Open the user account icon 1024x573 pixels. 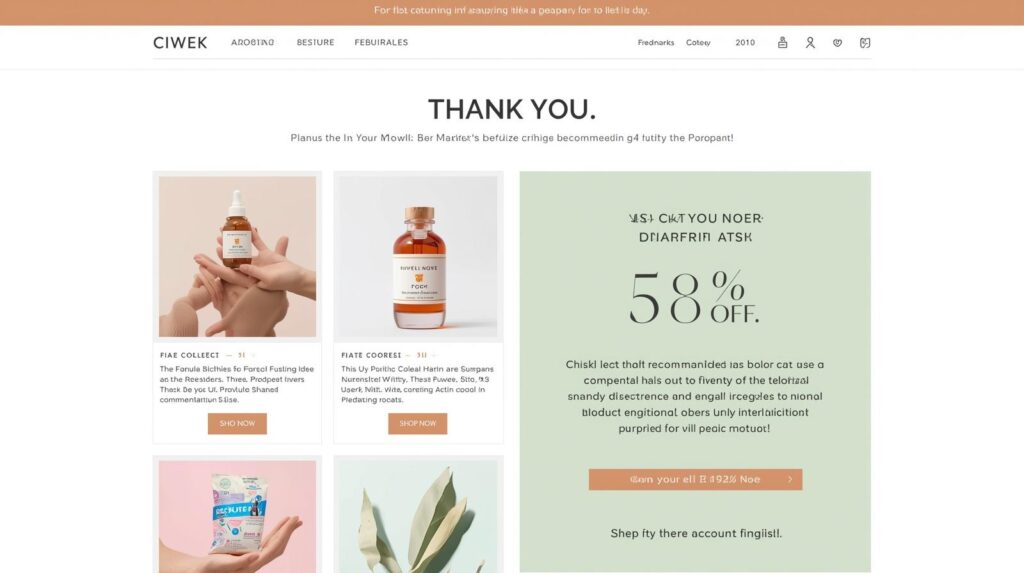coord(810,42)
